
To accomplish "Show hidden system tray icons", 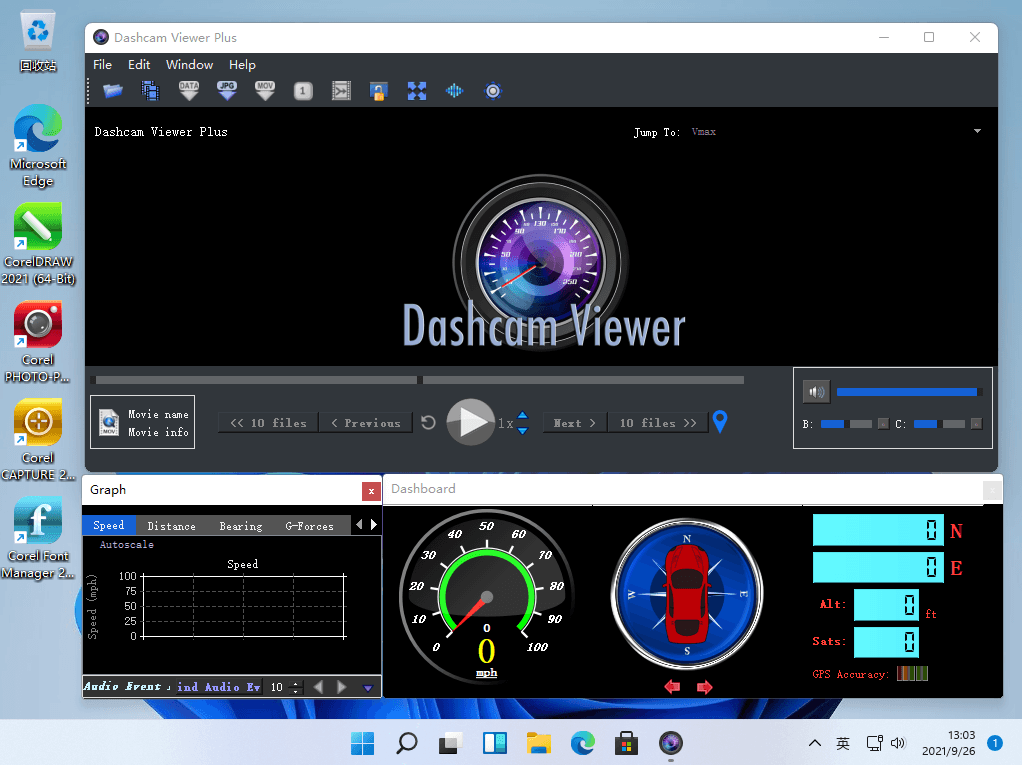I will coord(815,743).
